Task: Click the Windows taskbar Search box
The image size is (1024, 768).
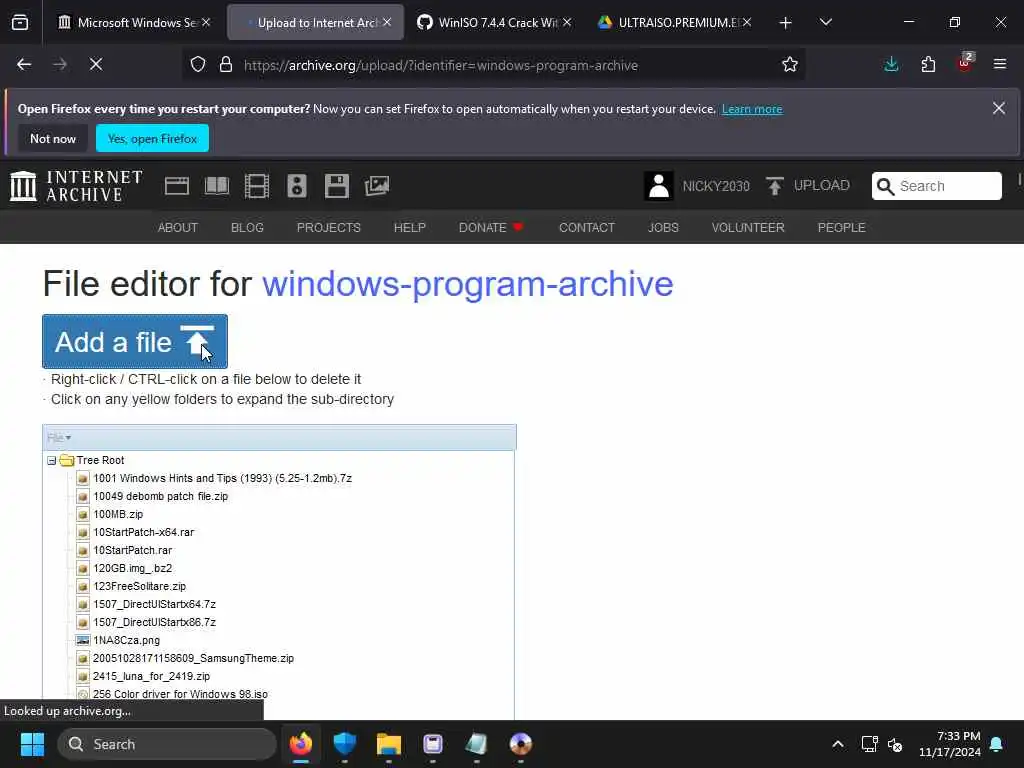Action: [x=167, y=744]
